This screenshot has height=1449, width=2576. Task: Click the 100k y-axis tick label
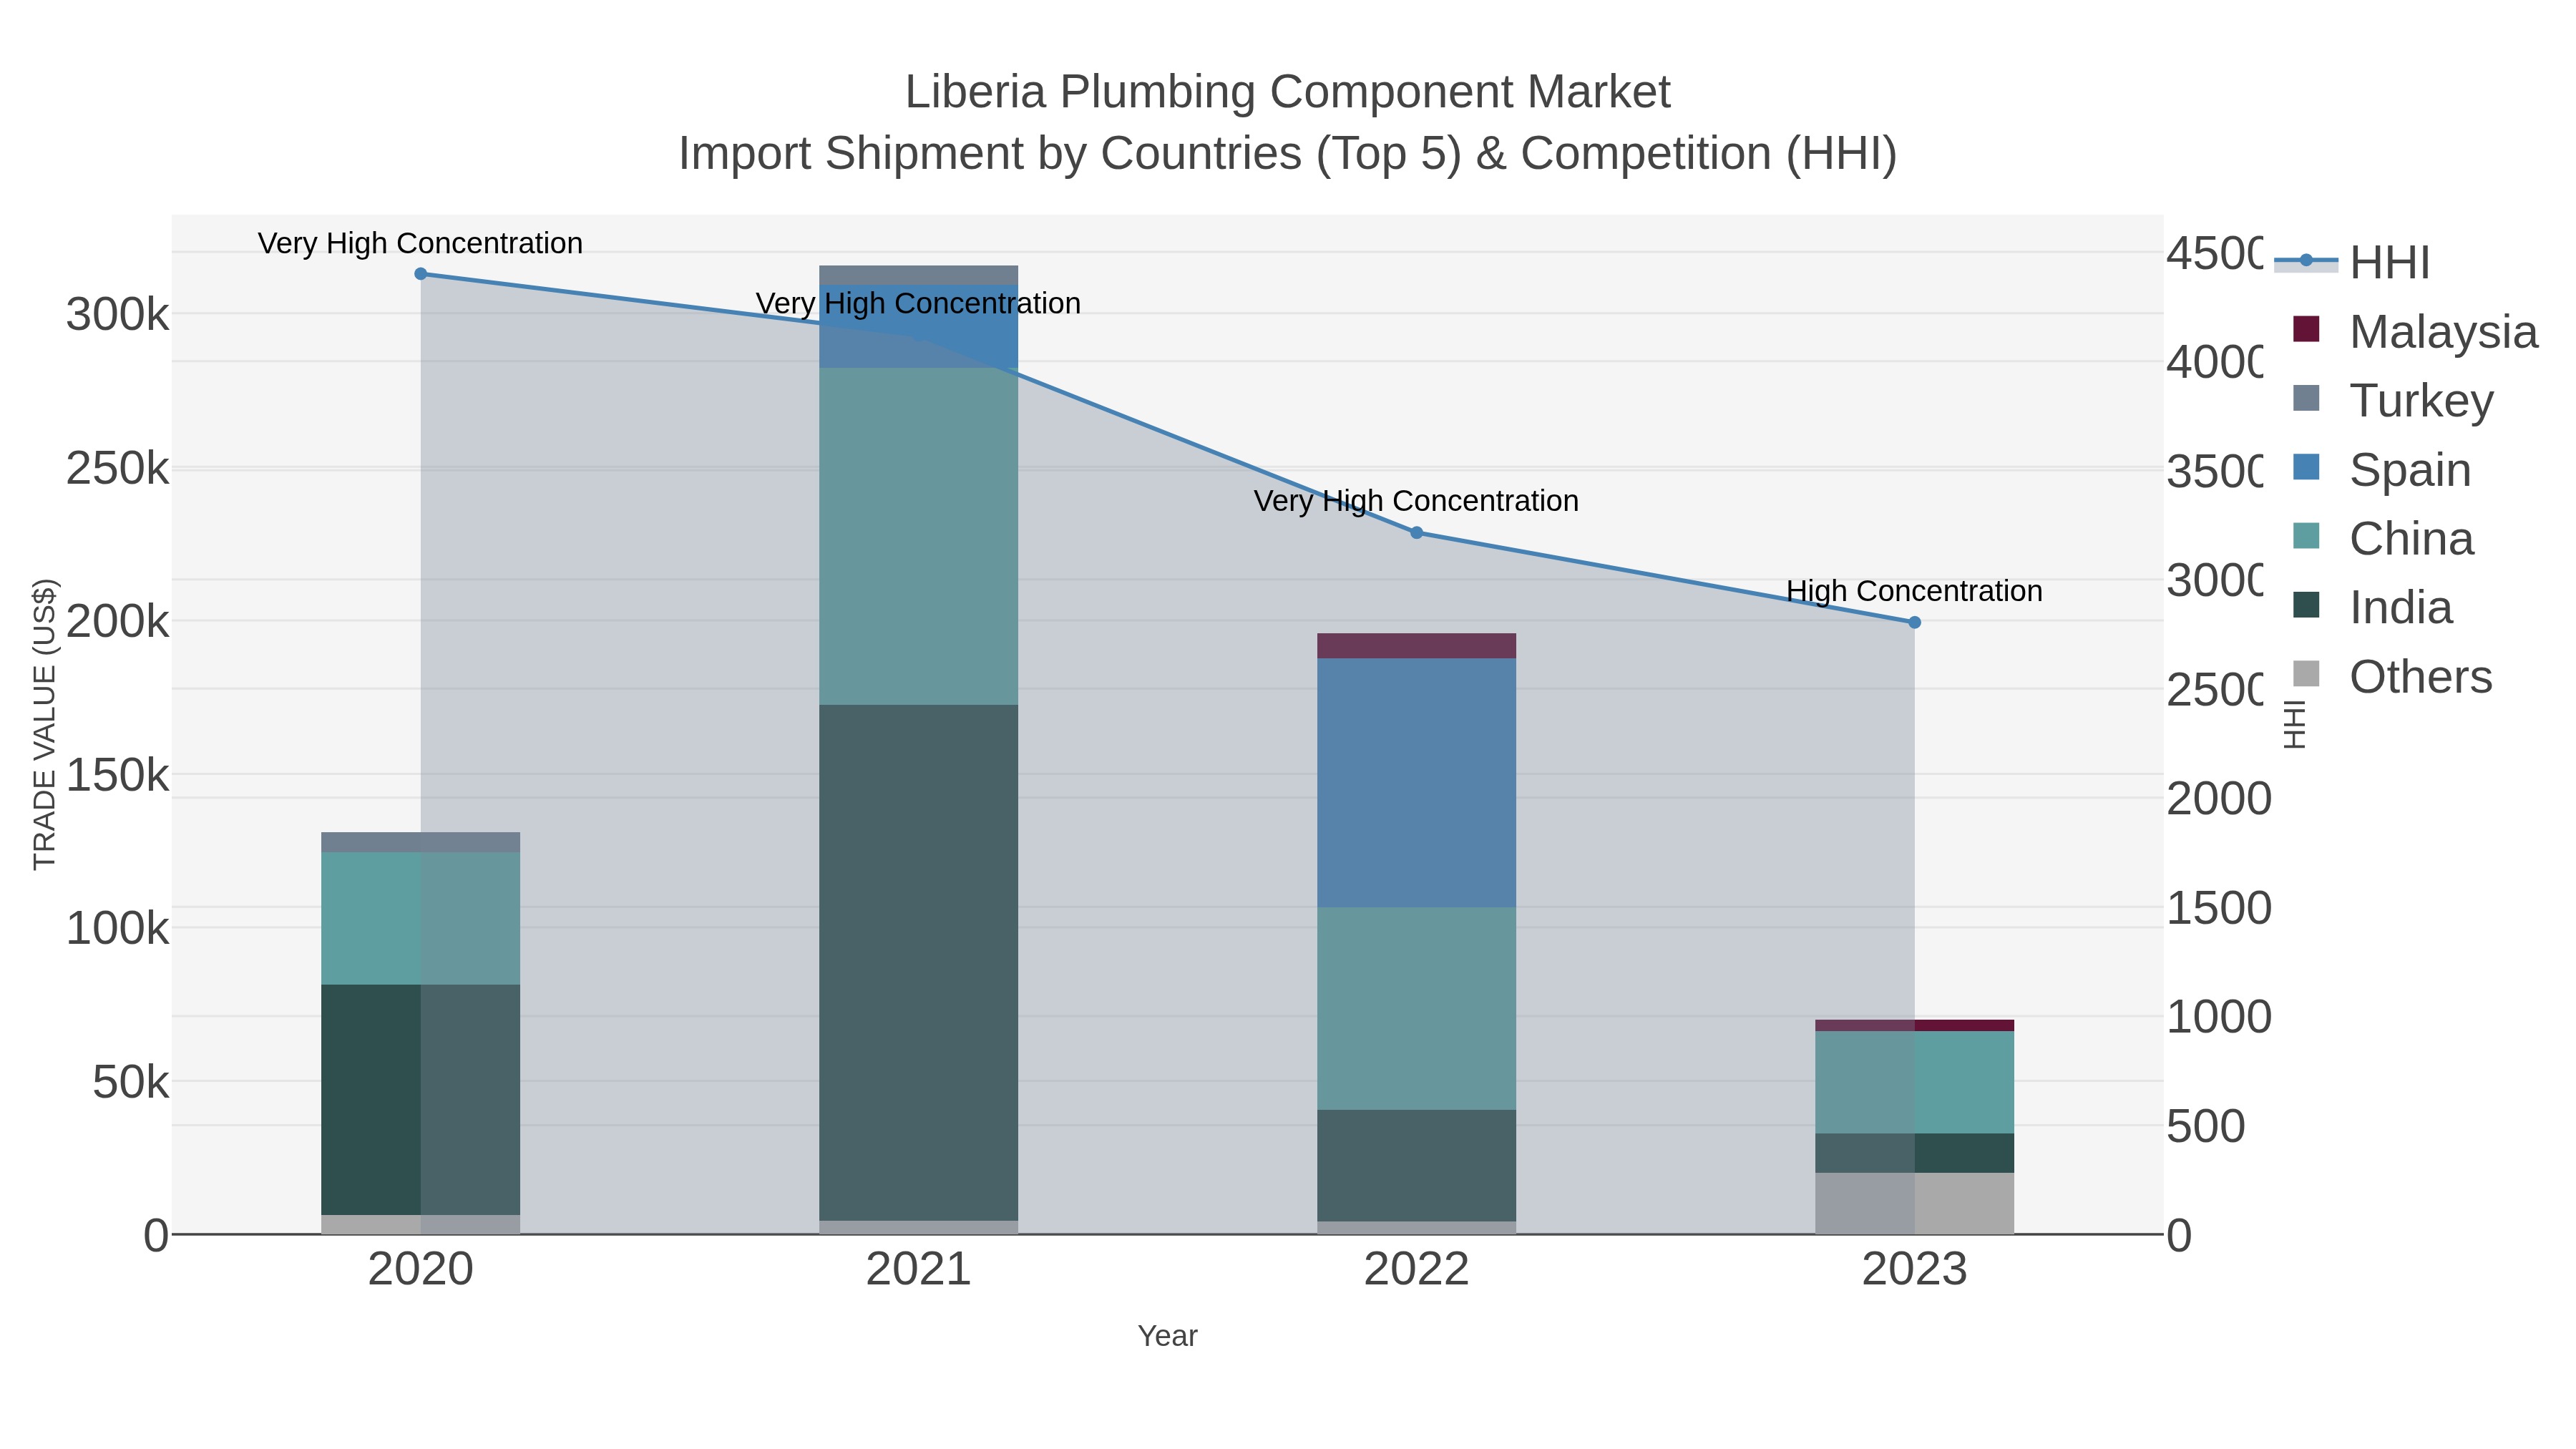(x=117, y=929)
